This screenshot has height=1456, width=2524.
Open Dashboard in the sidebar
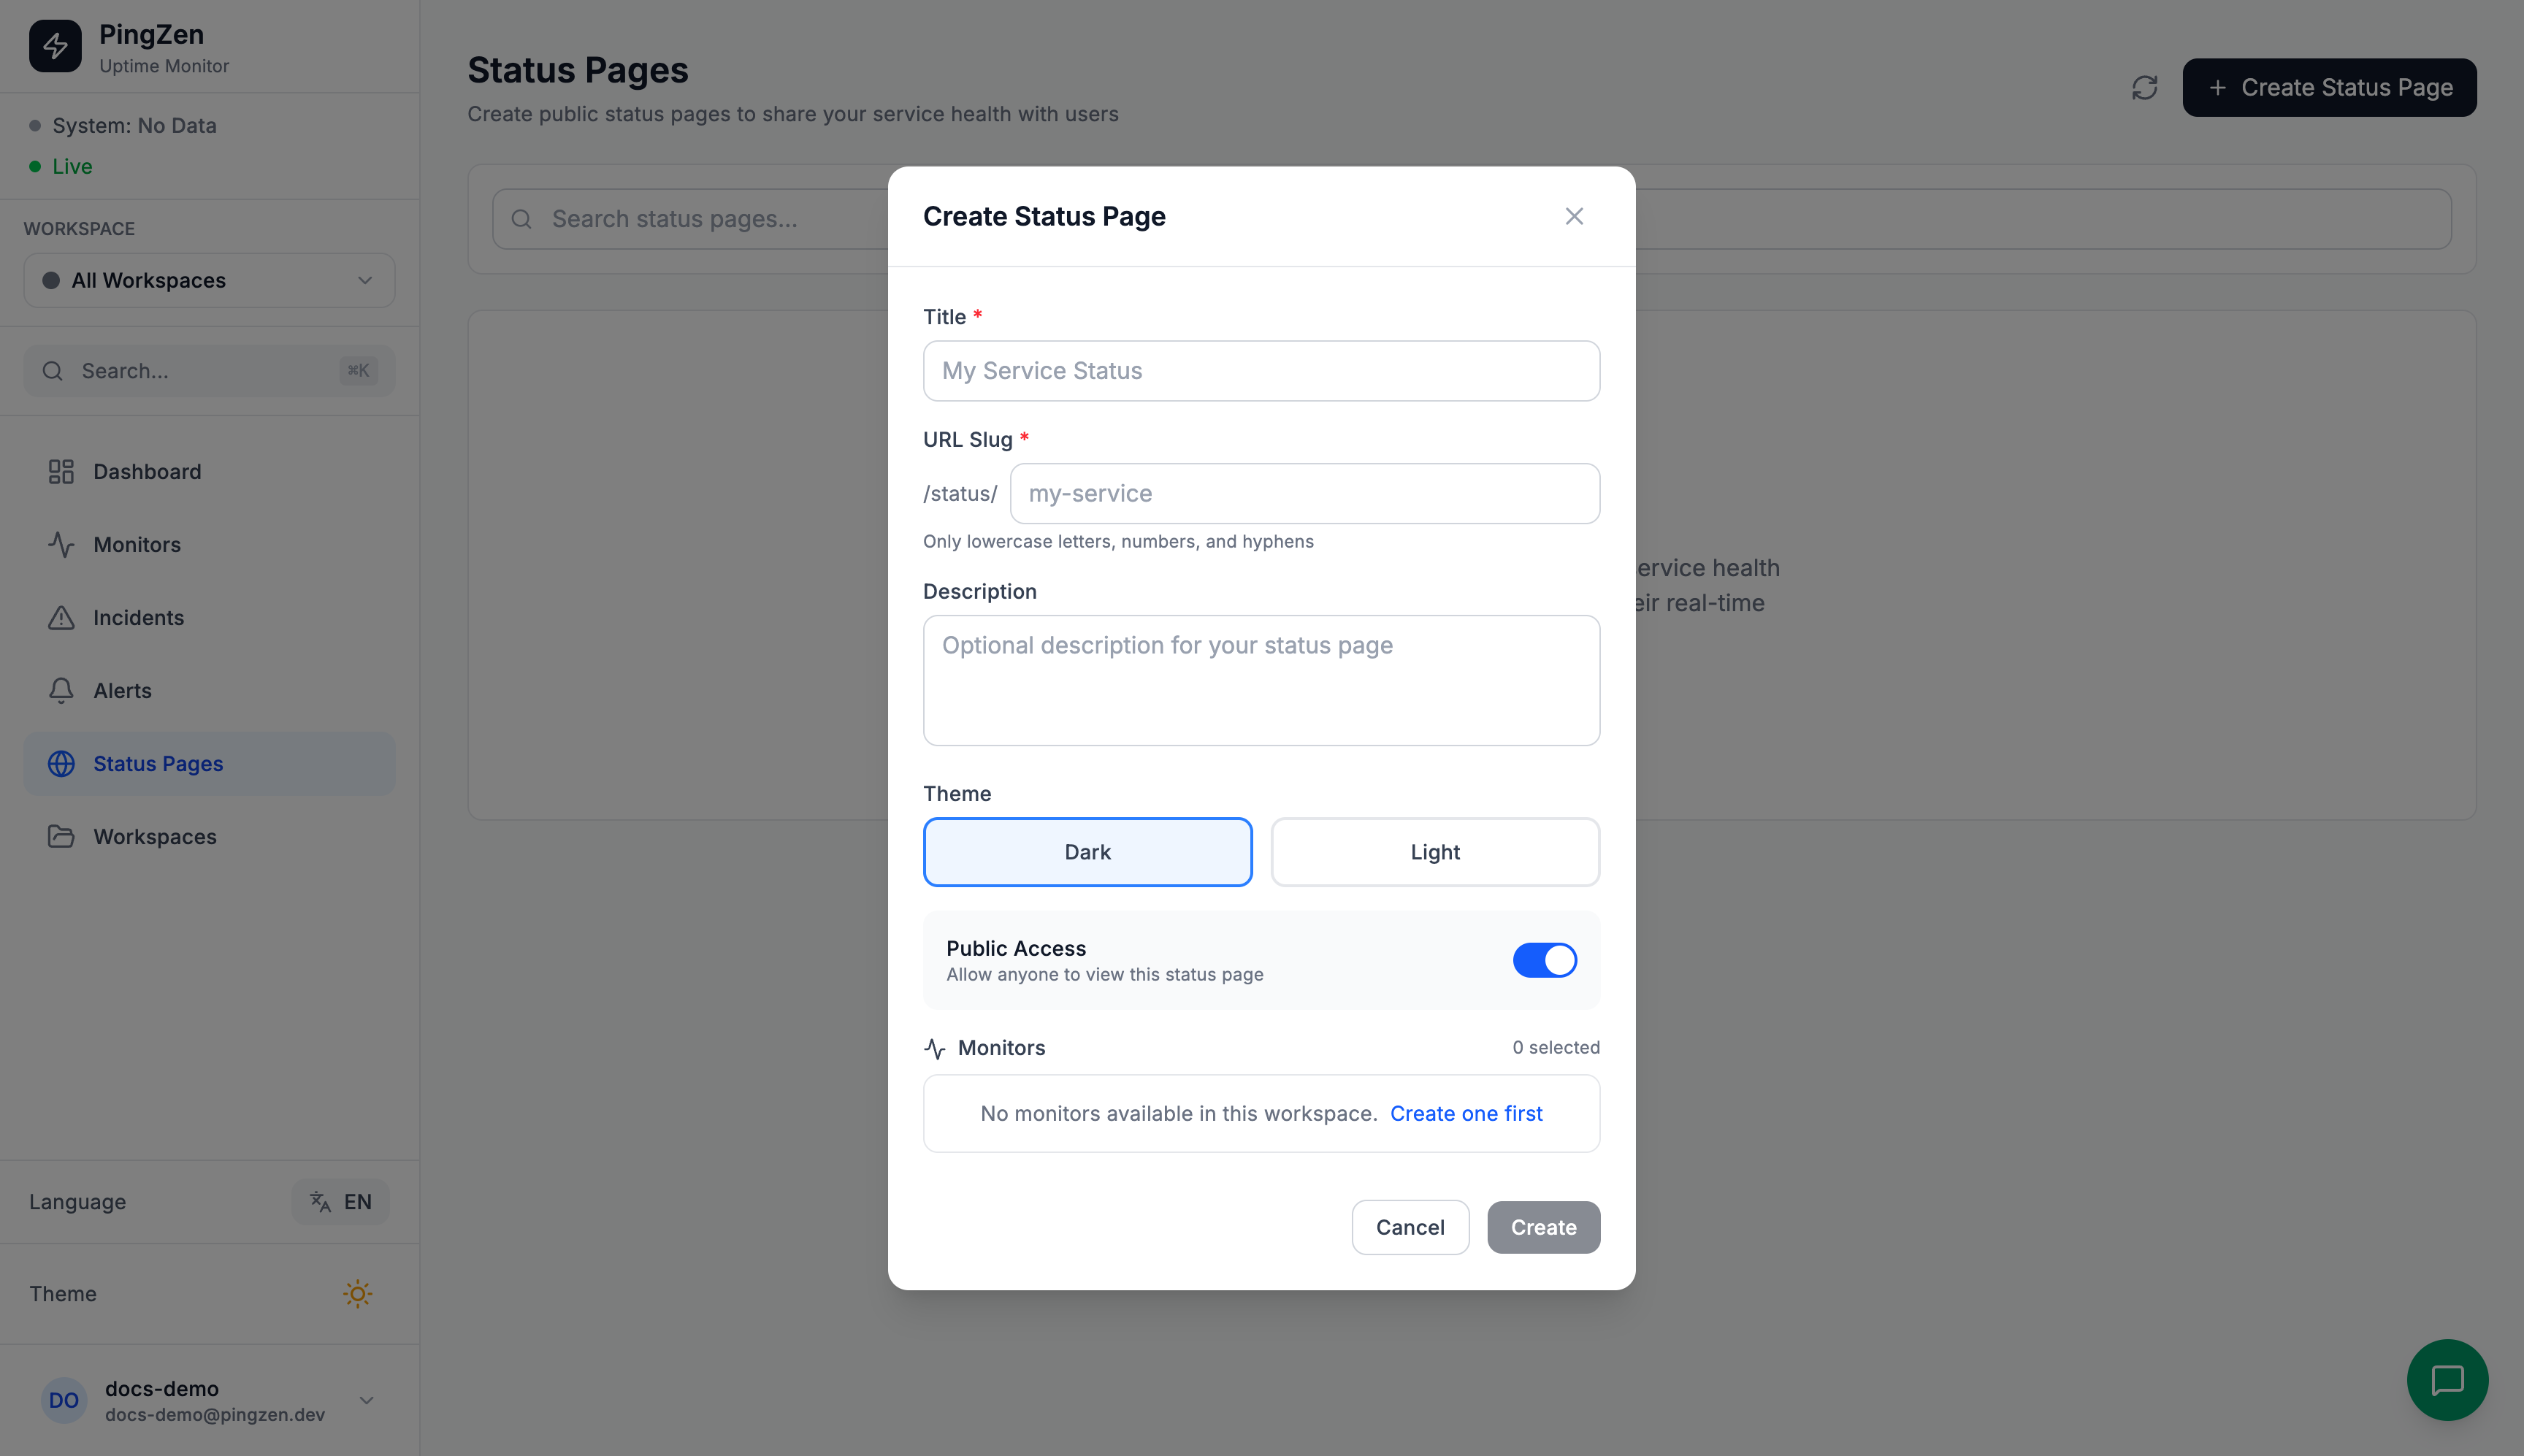tap(209, 472)
